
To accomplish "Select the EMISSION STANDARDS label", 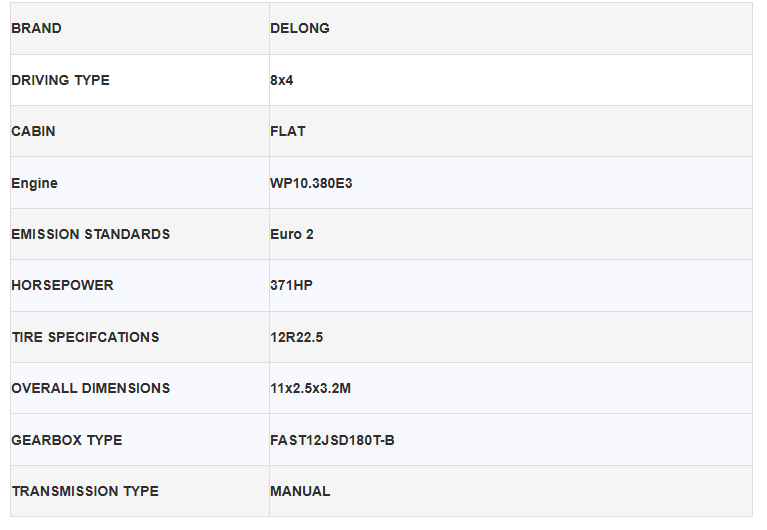I will pos(91,234).
